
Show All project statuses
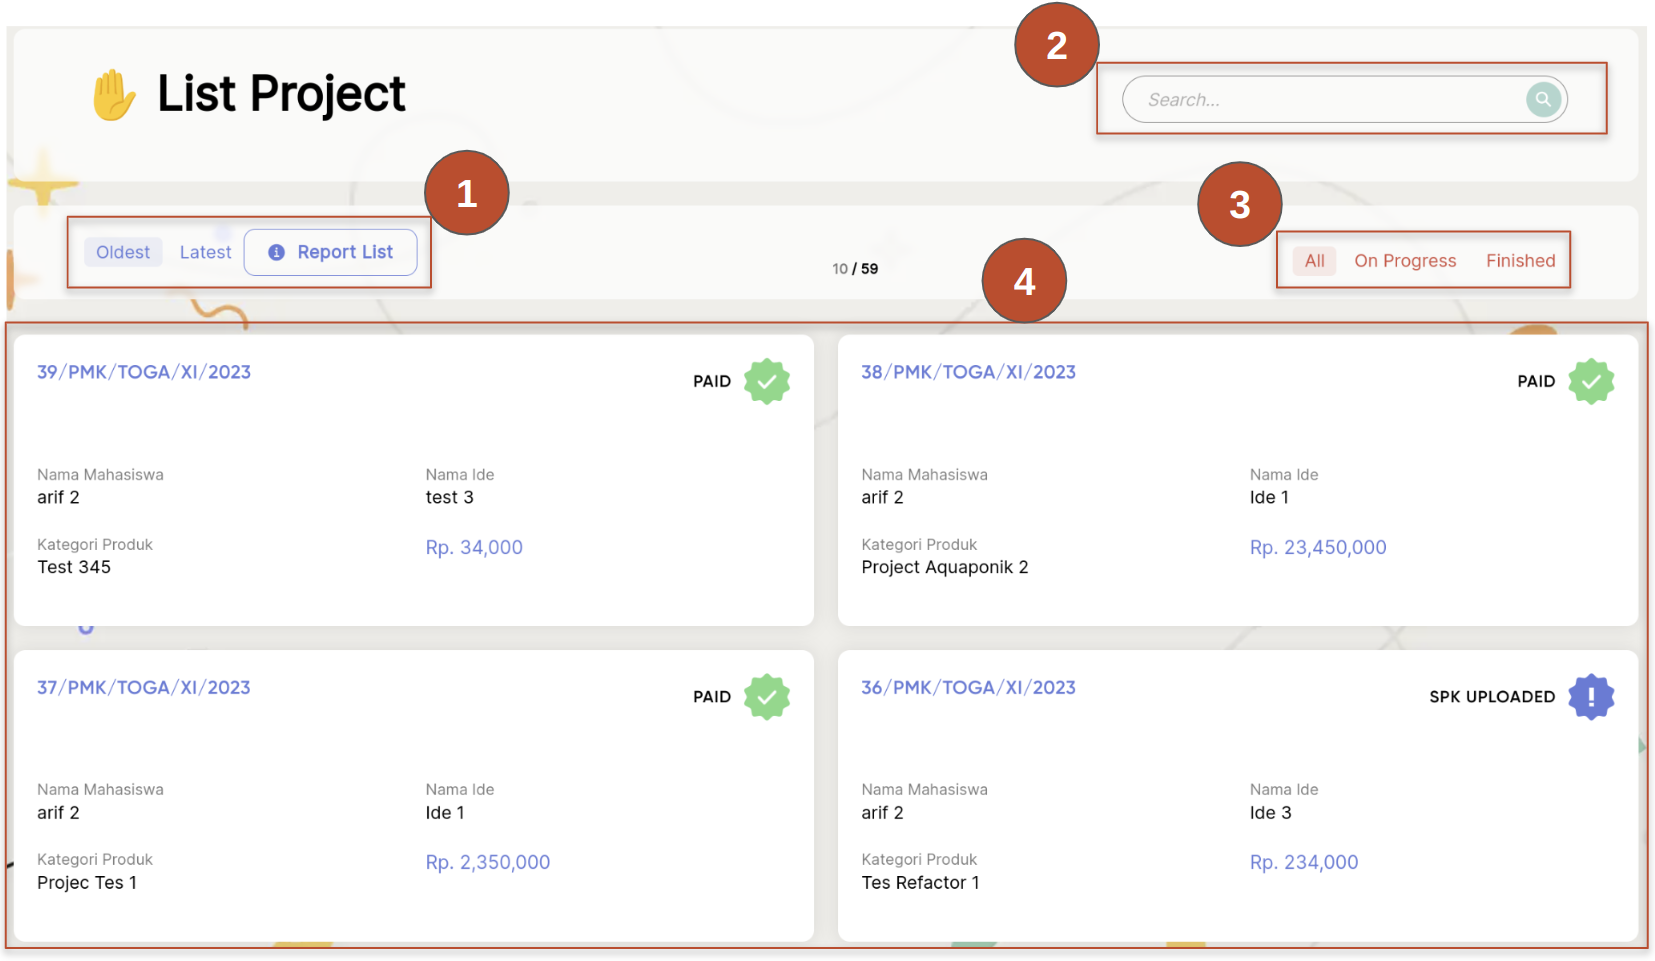[1314, 261]
